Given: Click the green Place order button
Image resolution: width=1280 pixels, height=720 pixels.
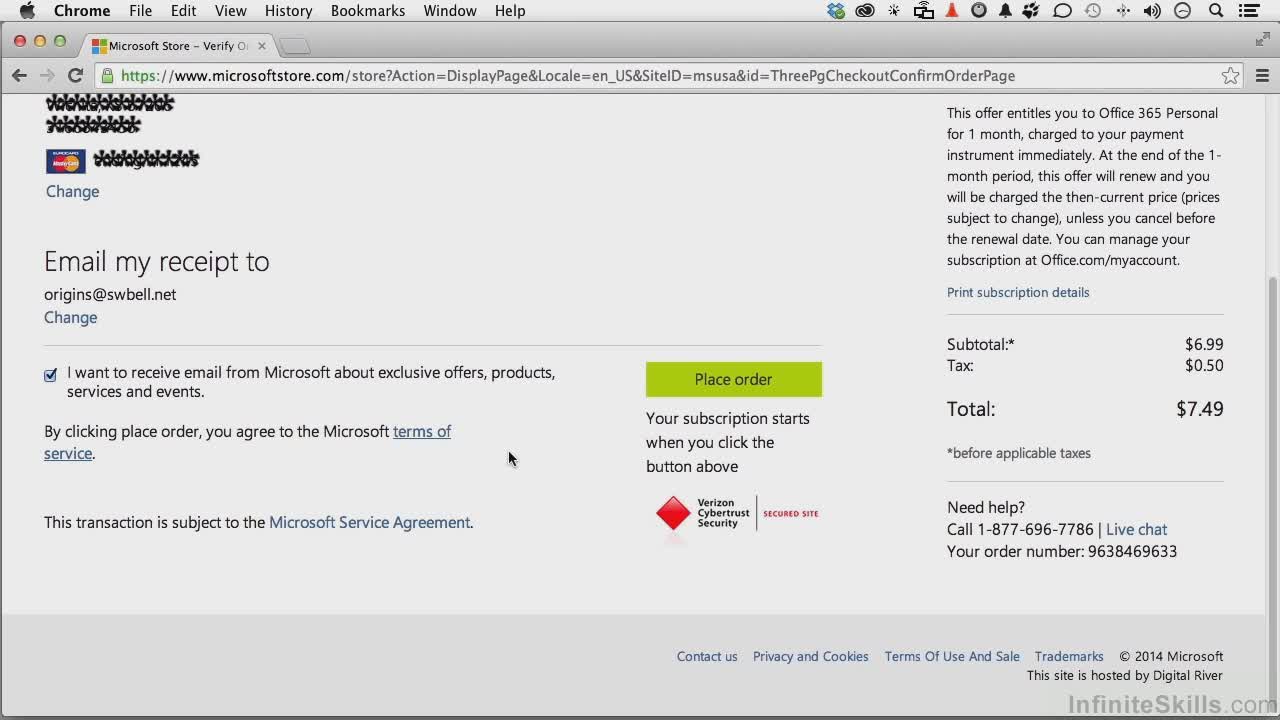Looking at the screenshot, I should coord(734,379).
